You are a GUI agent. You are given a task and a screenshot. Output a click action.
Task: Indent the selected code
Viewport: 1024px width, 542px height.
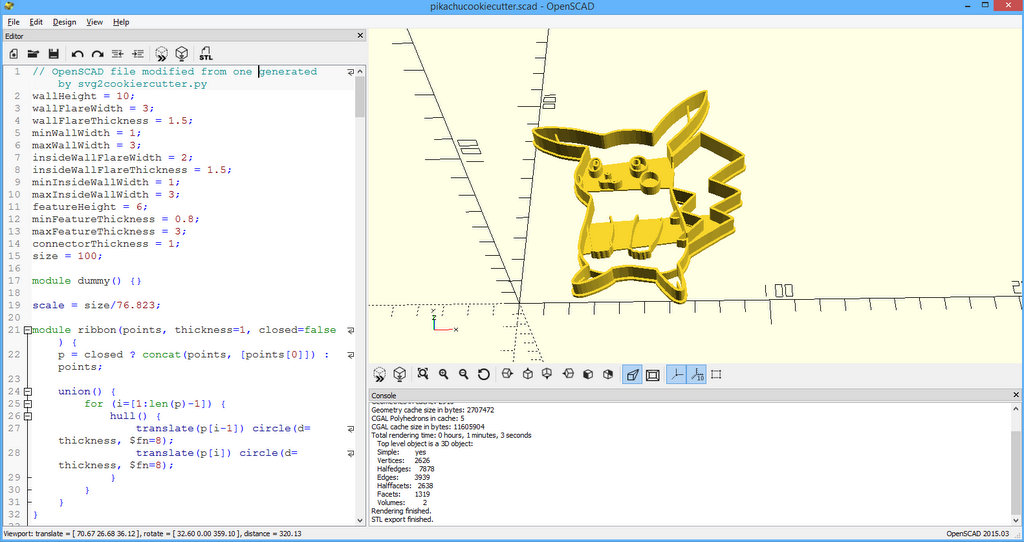(138, 54)
